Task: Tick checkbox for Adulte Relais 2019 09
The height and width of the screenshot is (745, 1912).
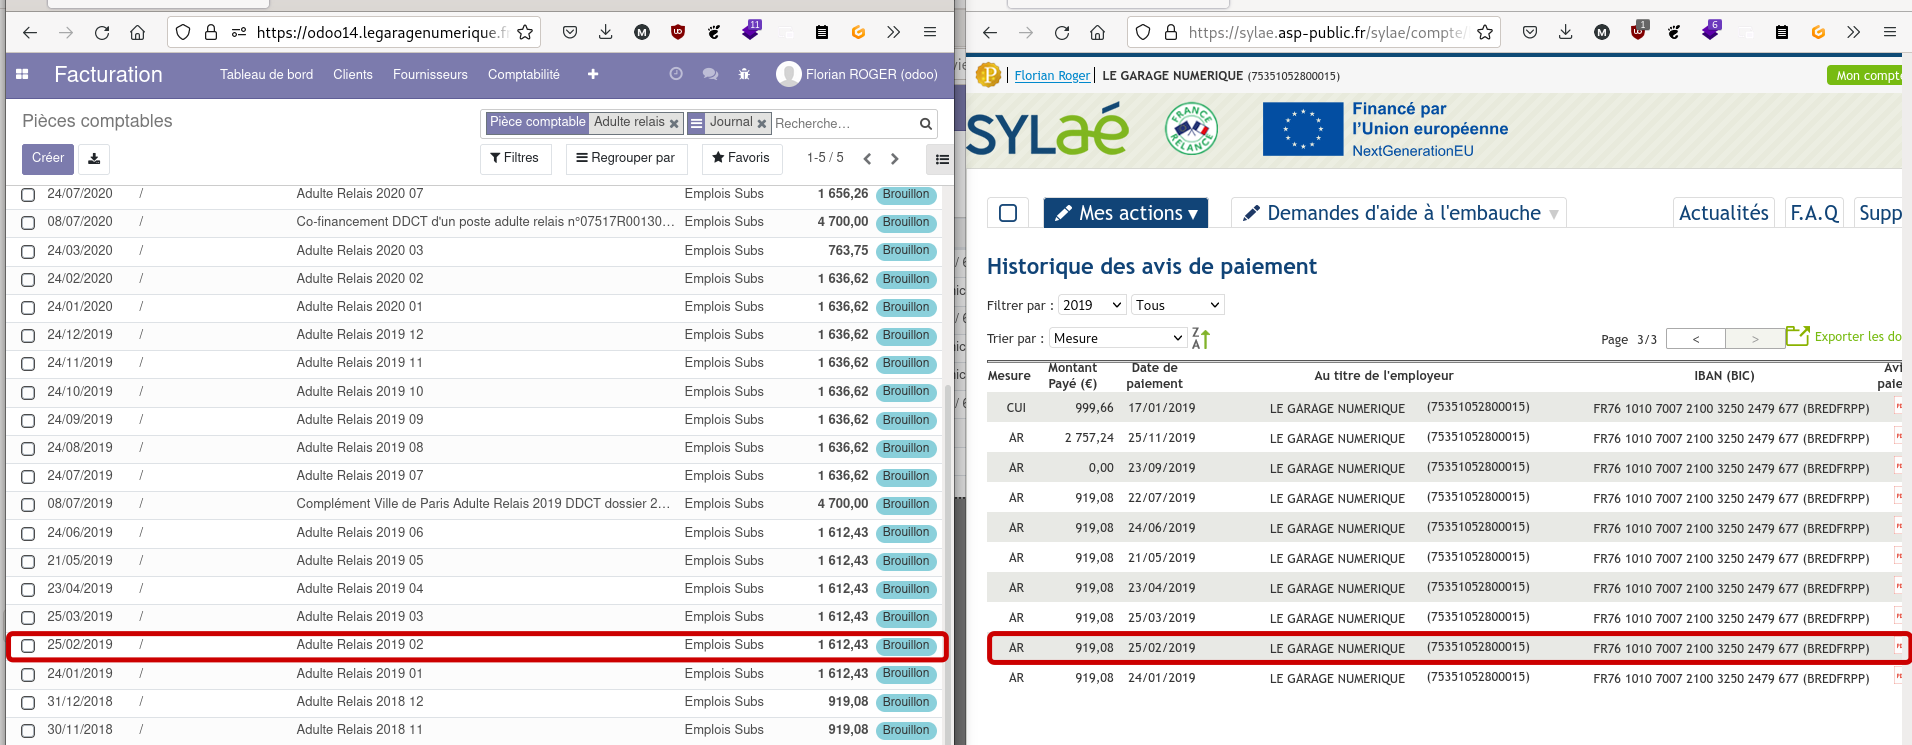Action: click(28, 420)
